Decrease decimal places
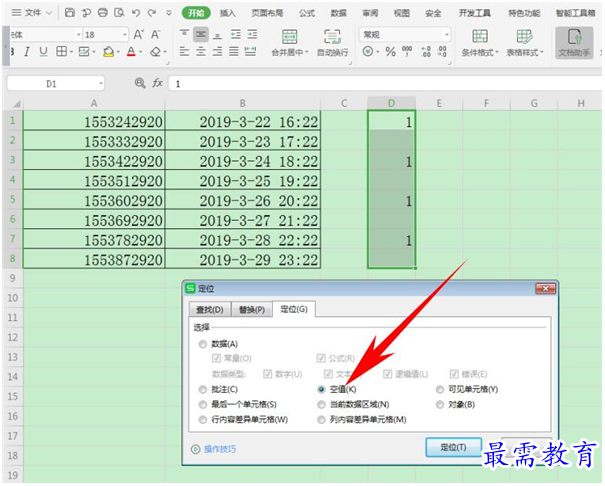This screenshot has height=486, width=605. pyautogui.click(x=442, y=51)
